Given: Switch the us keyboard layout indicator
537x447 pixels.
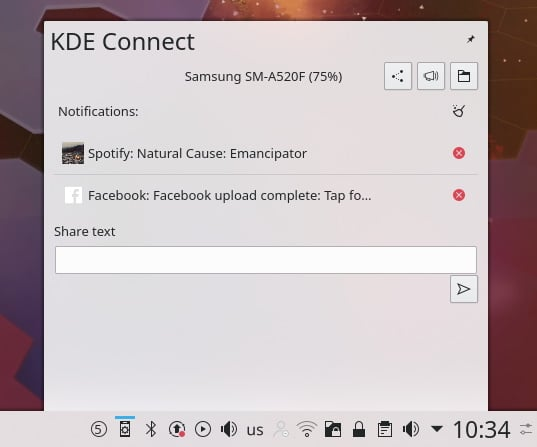Looking at the screenshot, I should 255,430.
